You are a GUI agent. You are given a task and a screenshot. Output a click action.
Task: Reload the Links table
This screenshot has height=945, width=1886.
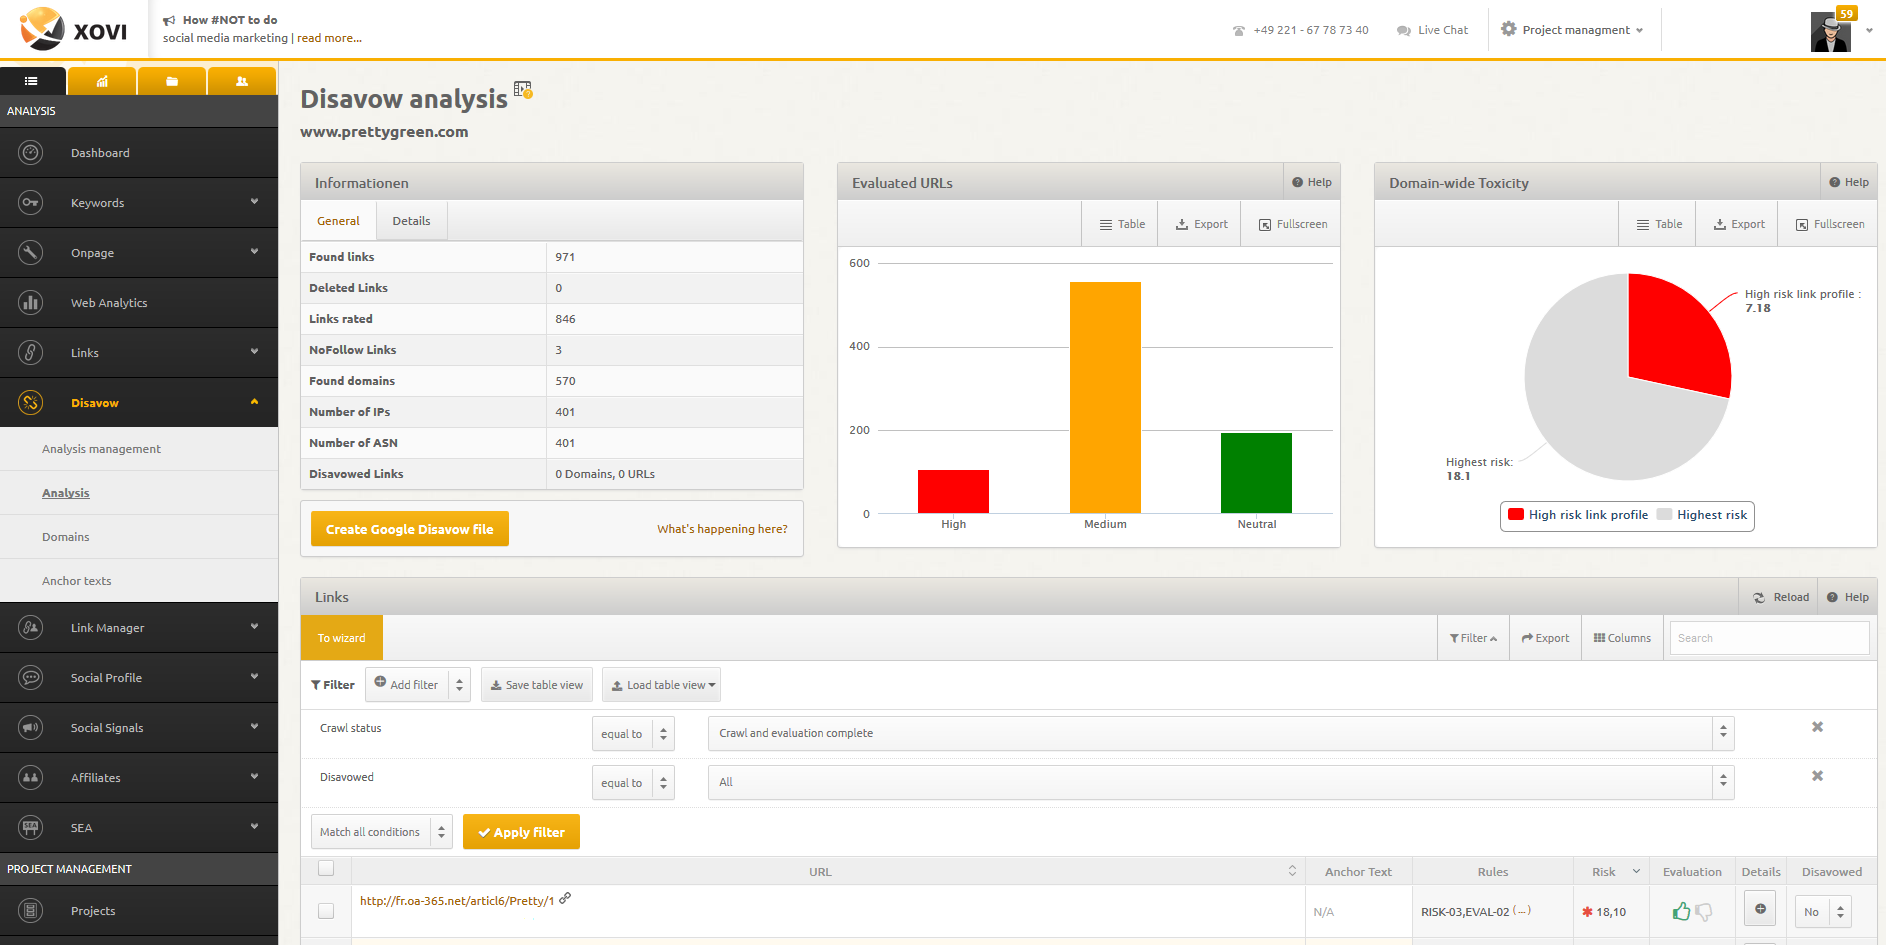[x=1780, y=597]
